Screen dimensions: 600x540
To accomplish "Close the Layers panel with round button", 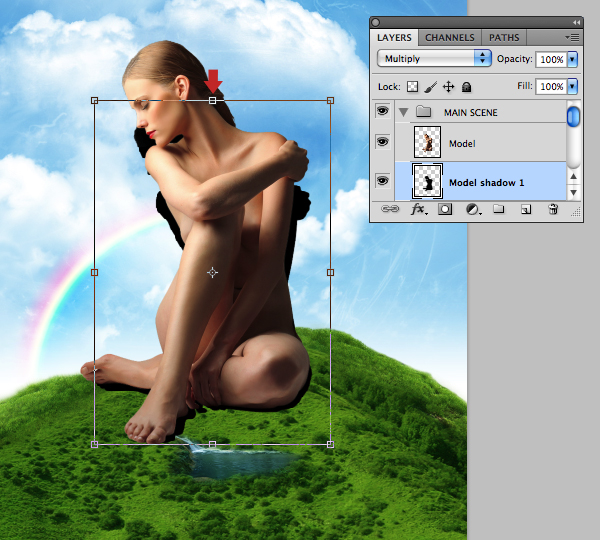I will point(376,23).
